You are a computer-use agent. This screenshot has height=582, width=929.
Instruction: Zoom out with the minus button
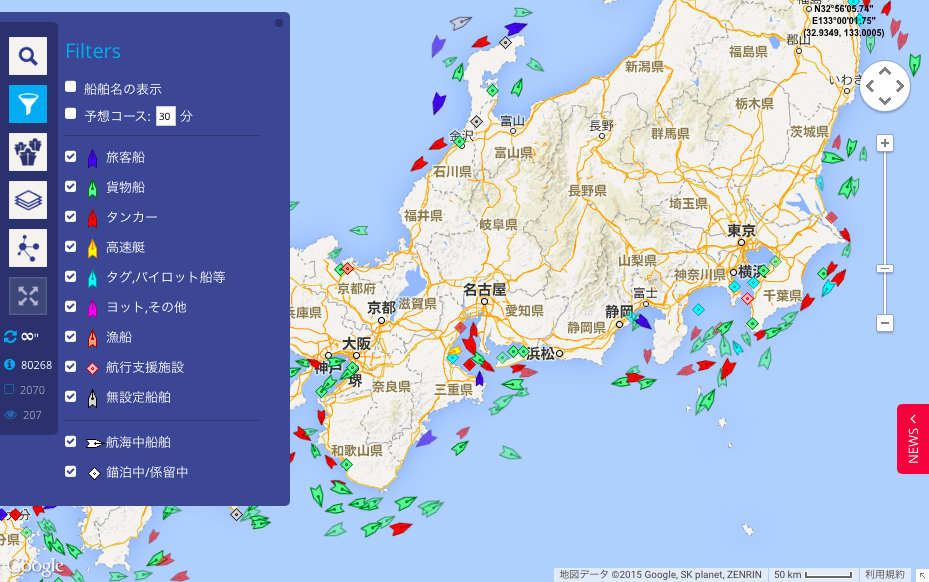pyautogui.click(x=885, y=323)
